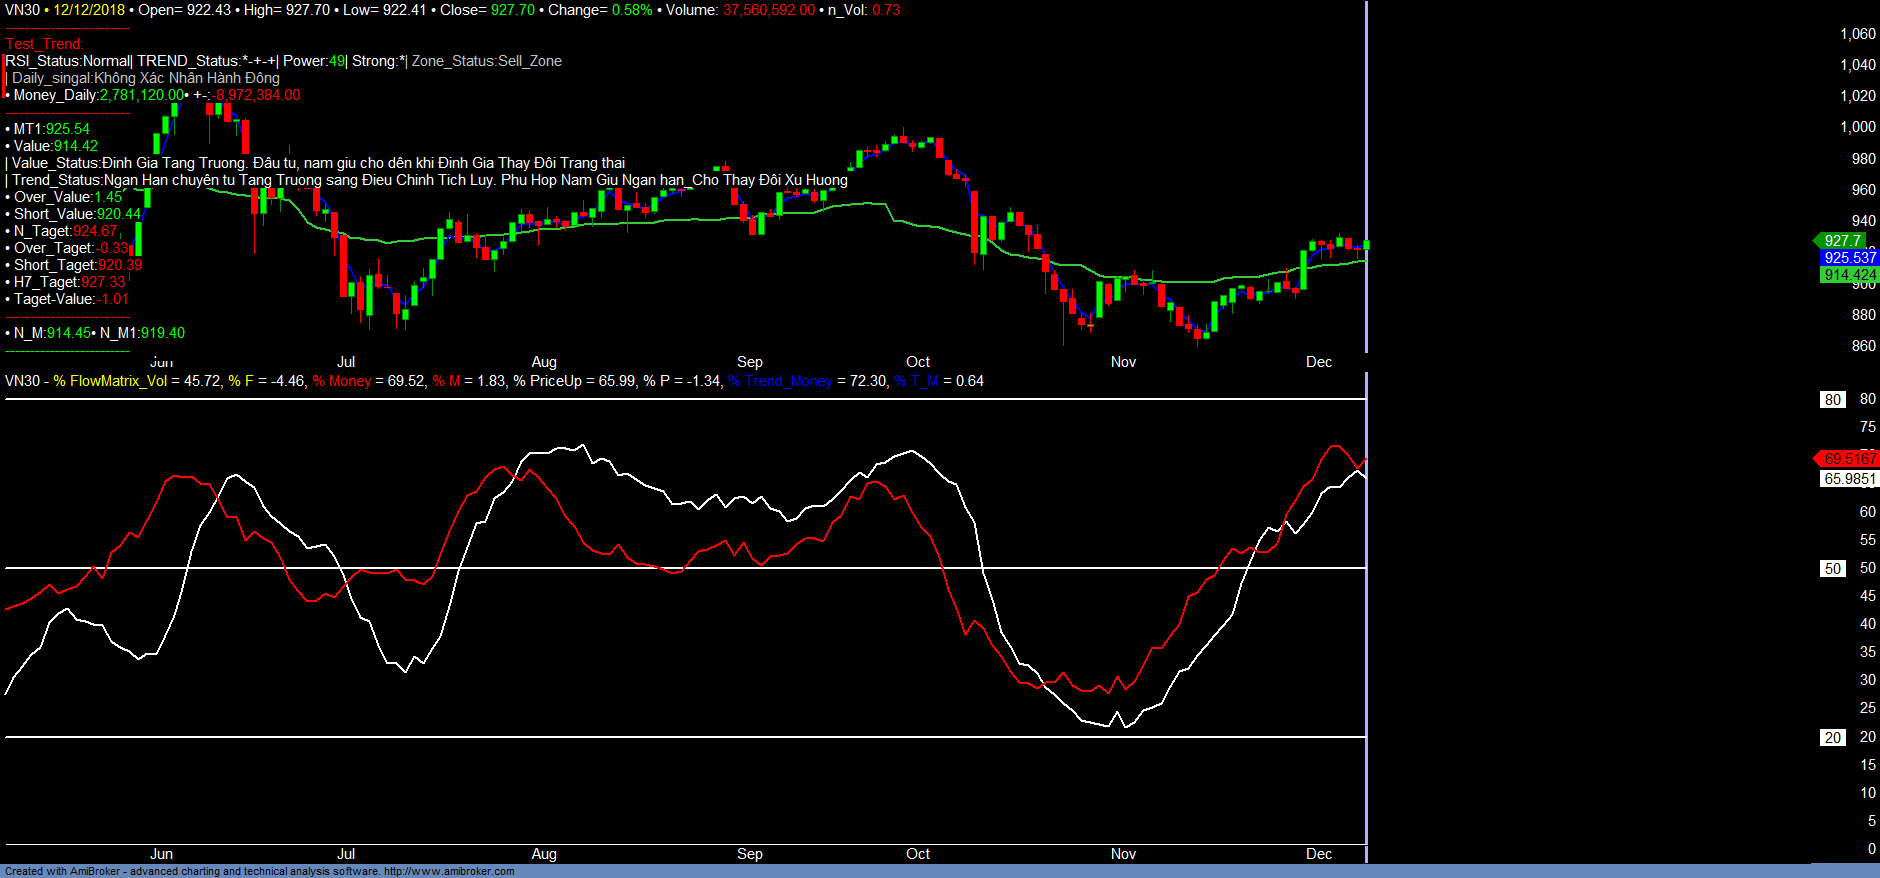Screen dimensions: 1880x878
Task: Select Dec on the lower time axis
Action: [x=1318, y=854]
